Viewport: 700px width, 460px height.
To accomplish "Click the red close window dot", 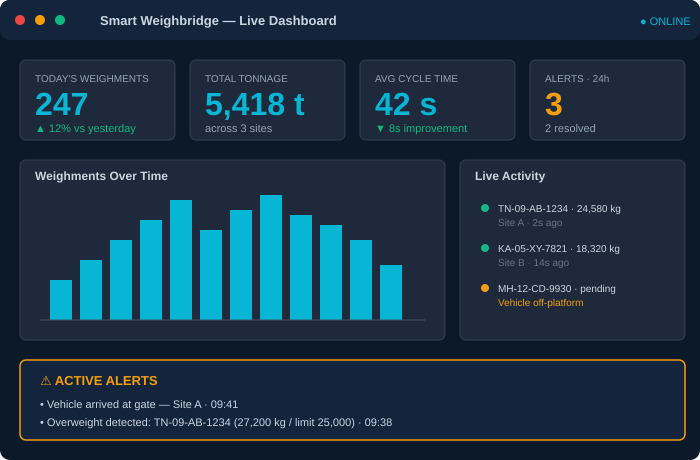I will [x=20, y=20].
